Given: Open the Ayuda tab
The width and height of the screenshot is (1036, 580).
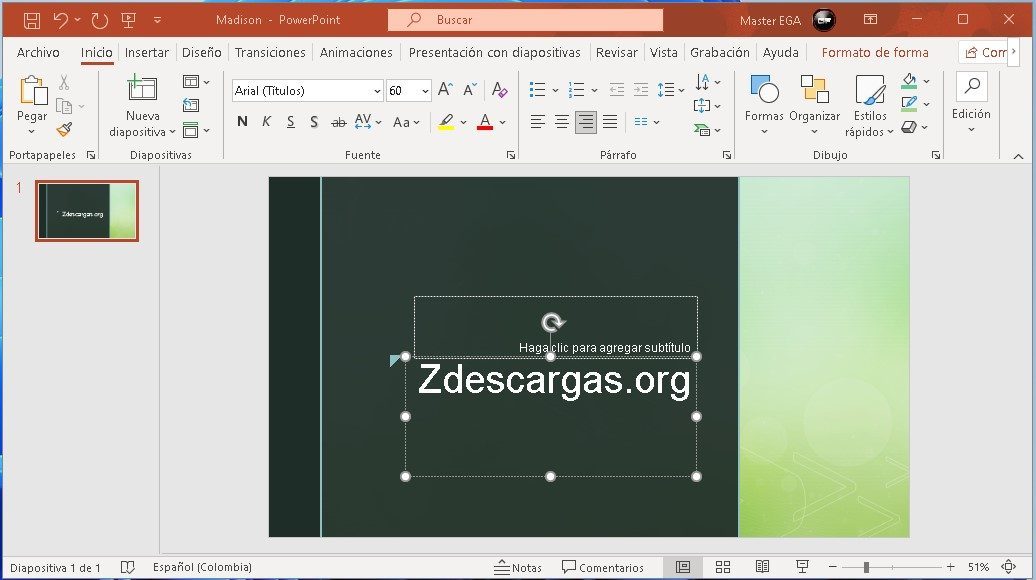Looking at the screenshot, I should click(x=780, y=52).
